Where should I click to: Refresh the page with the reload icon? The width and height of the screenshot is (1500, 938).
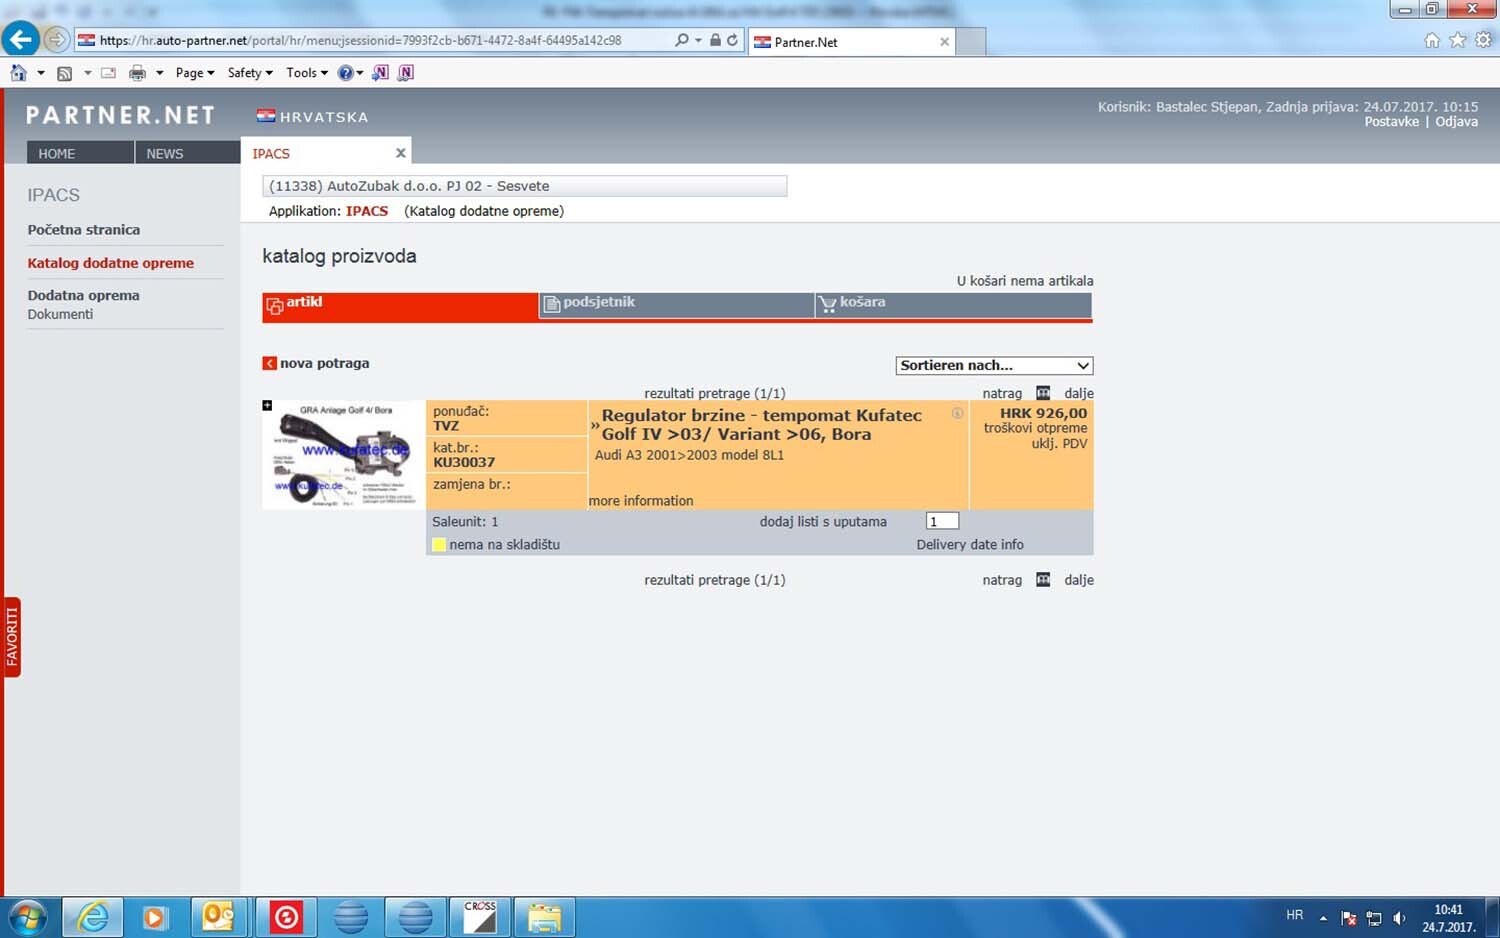(x=732, y=40)
